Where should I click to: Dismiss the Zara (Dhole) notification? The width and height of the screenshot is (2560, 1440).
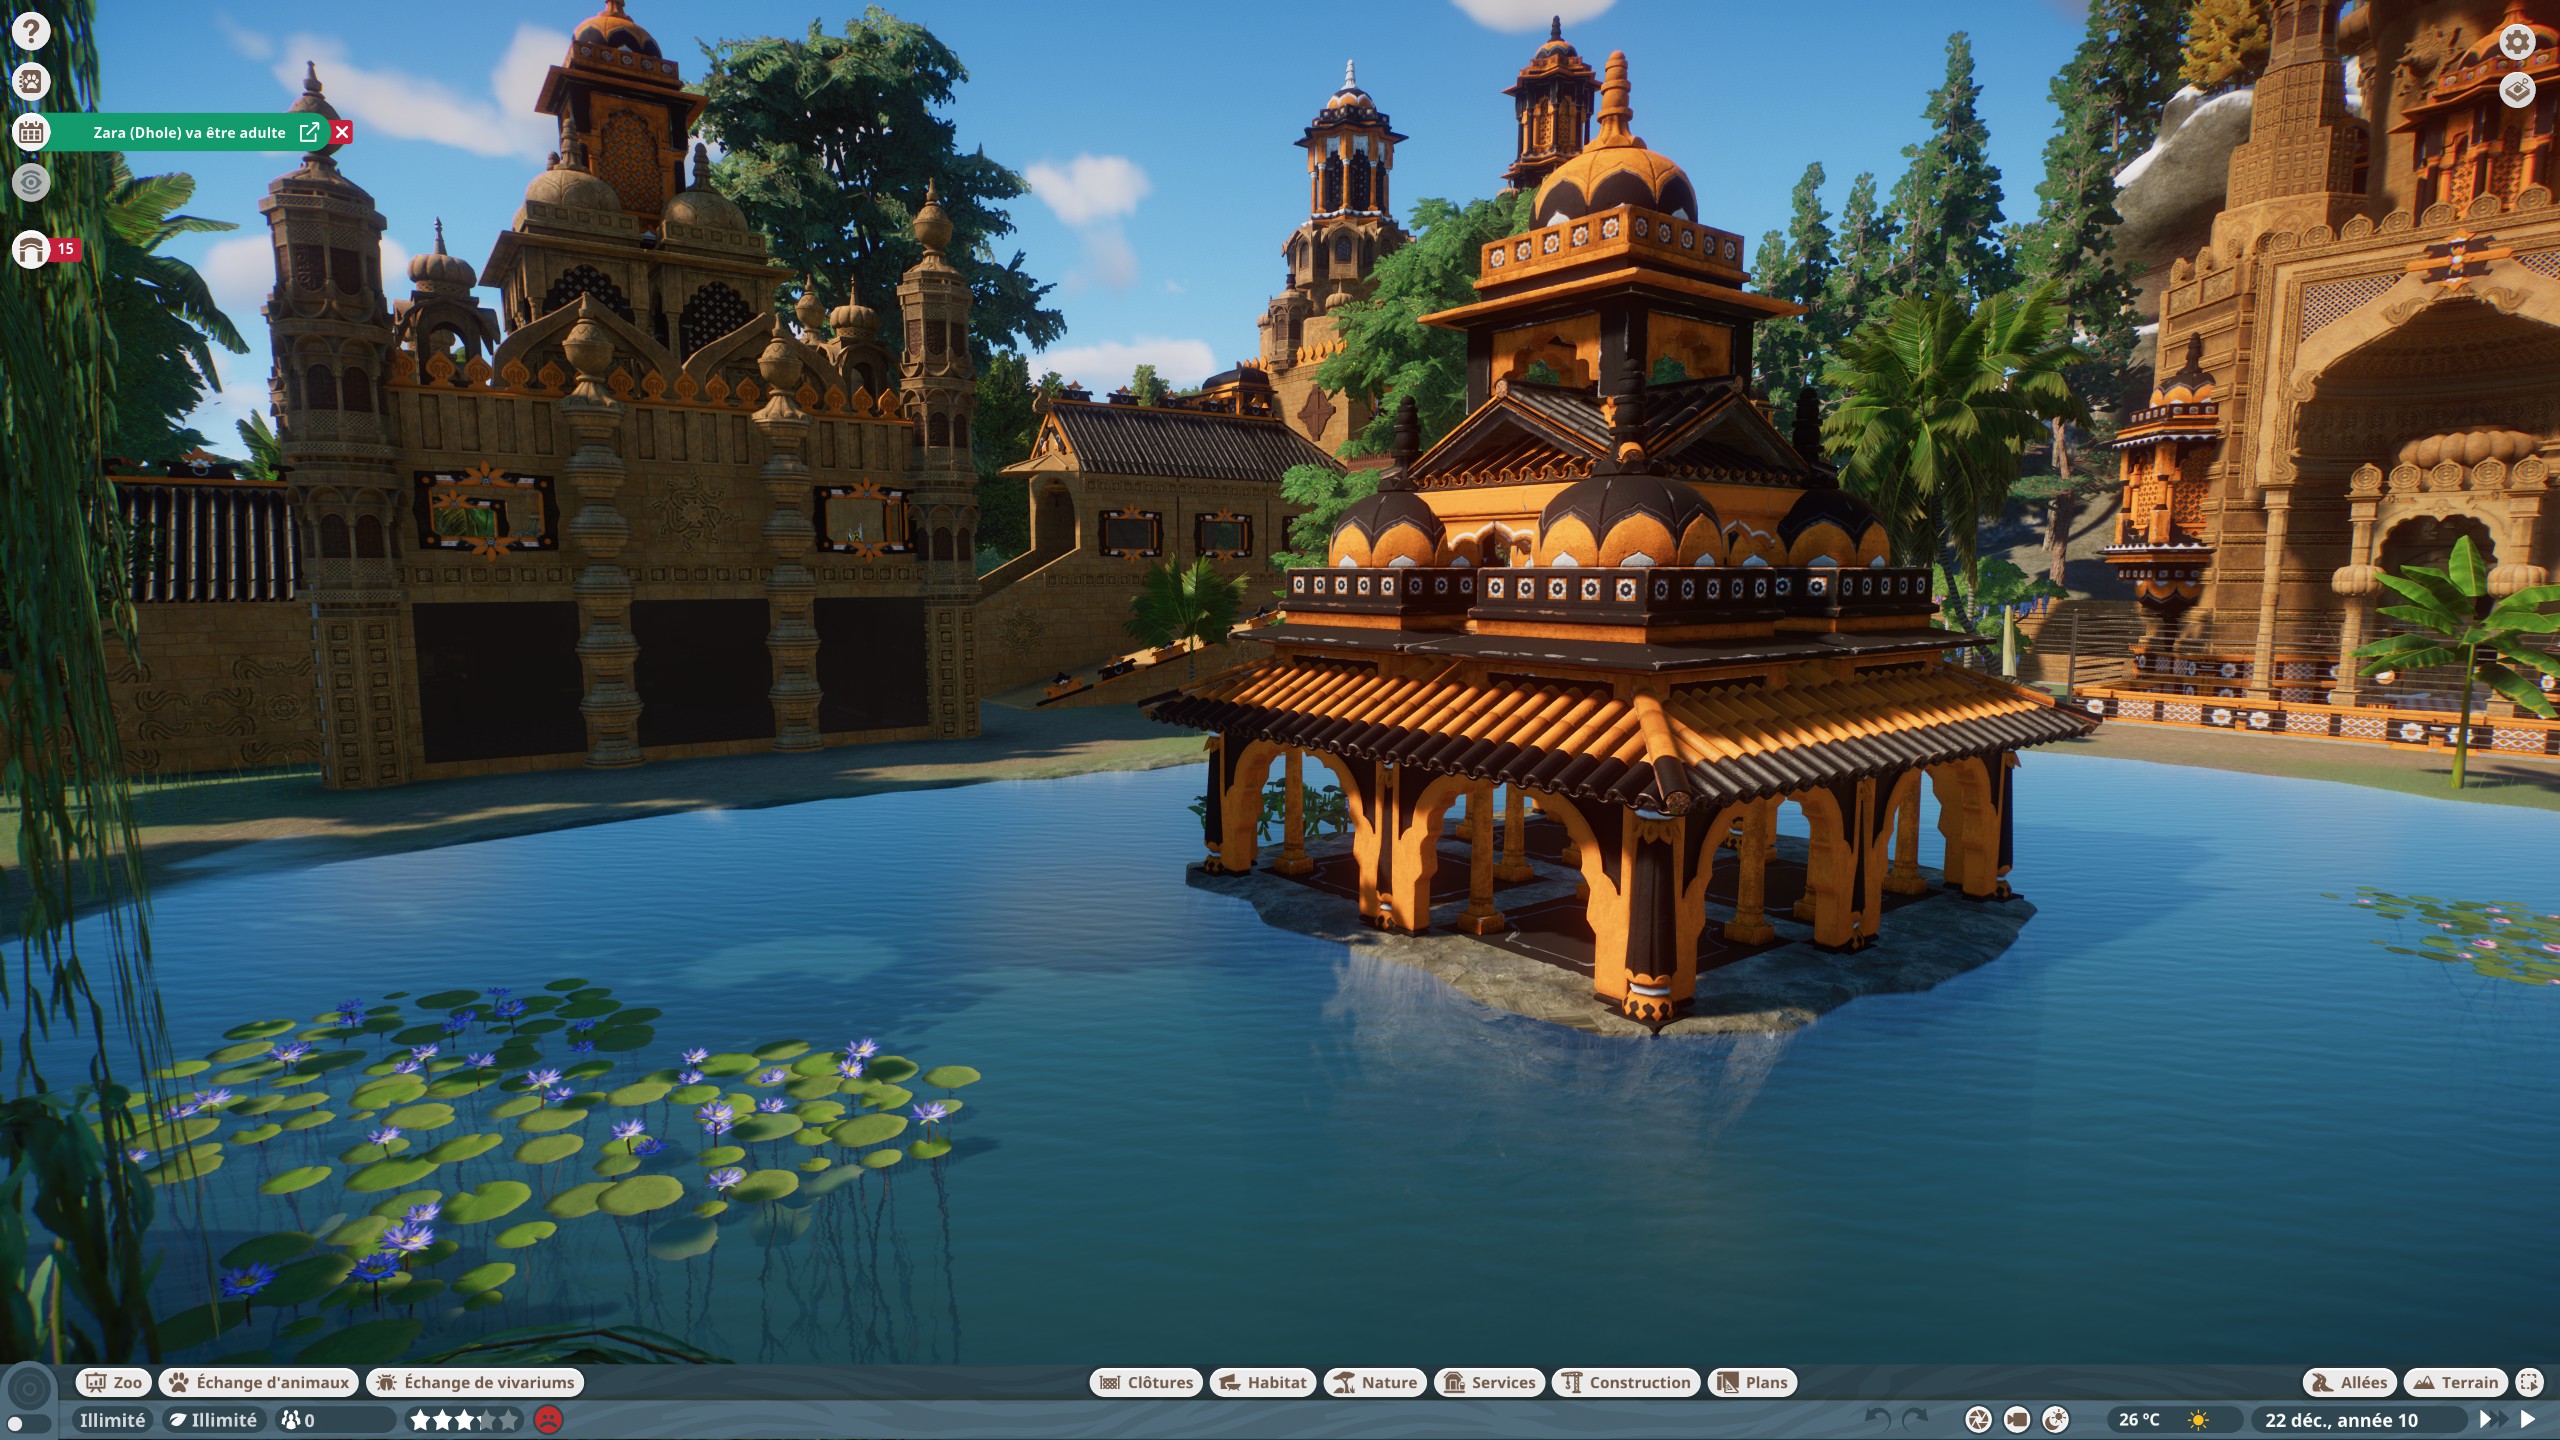point(342,132)
